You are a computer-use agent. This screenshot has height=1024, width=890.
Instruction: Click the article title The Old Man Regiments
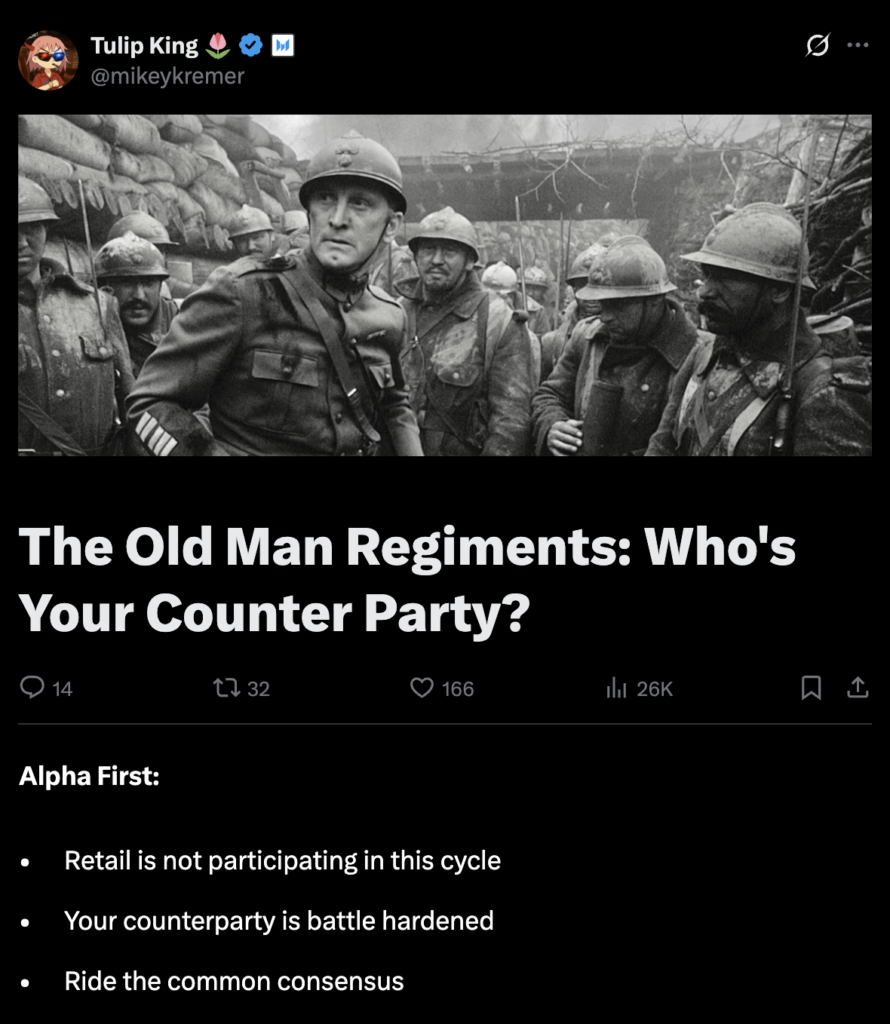click(407, 579)
